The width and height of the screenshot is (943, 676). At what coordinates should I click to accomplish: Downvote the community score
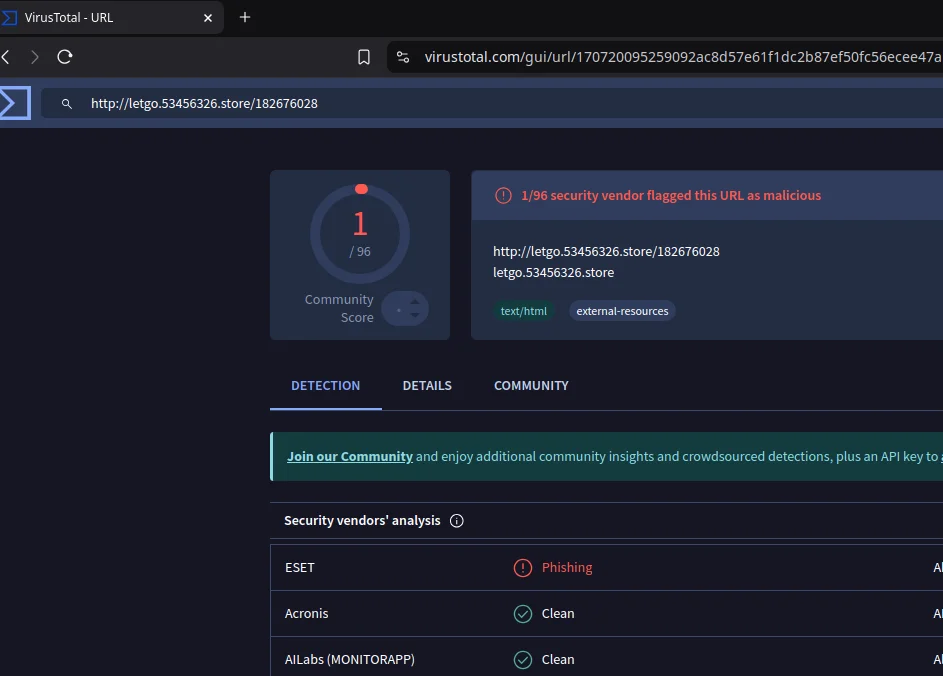(x=415, y=315)
